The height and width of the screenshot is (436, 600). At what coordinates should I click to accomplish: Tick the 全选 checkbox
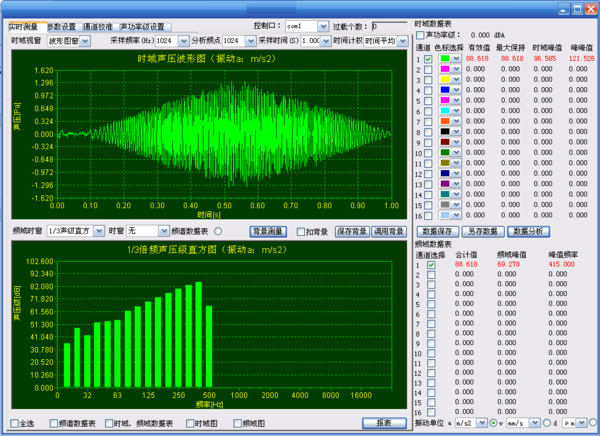tap(16, 423)
